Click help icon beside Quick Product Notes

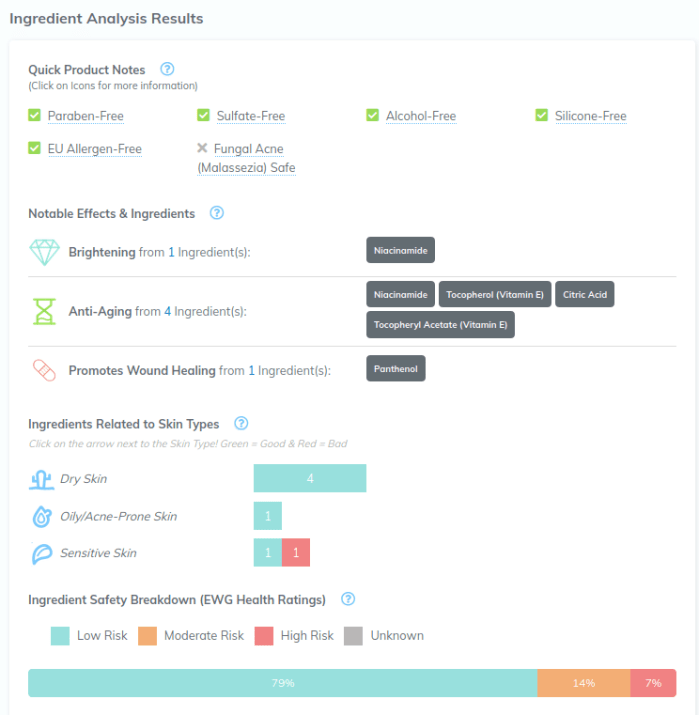(x=167, y=70)
